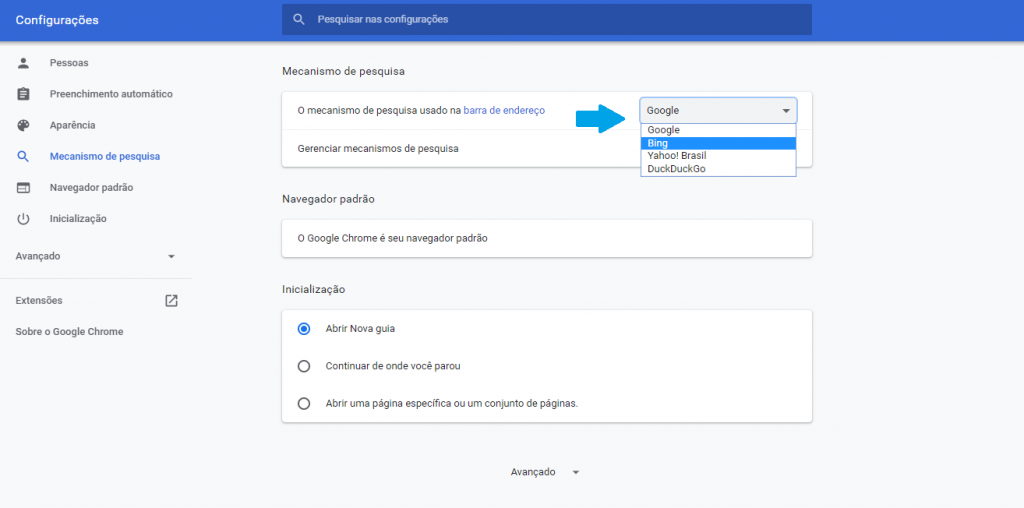Open Sobre o Google Chrome
The width and height of the screenshot is (1024, 508).
[x=69, y=332]
